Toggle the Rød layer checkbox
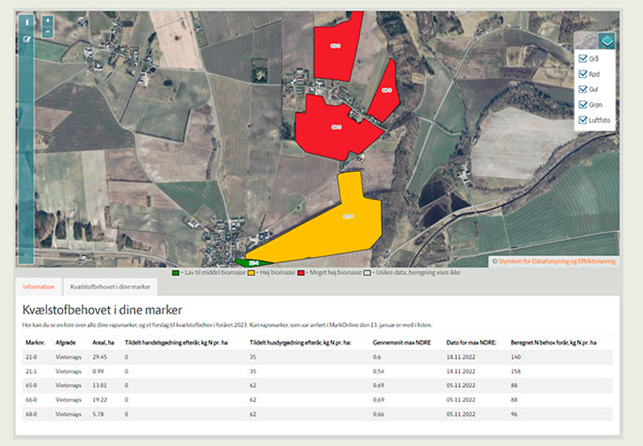This screenshot has width=643, height=446. pos(583,73)
